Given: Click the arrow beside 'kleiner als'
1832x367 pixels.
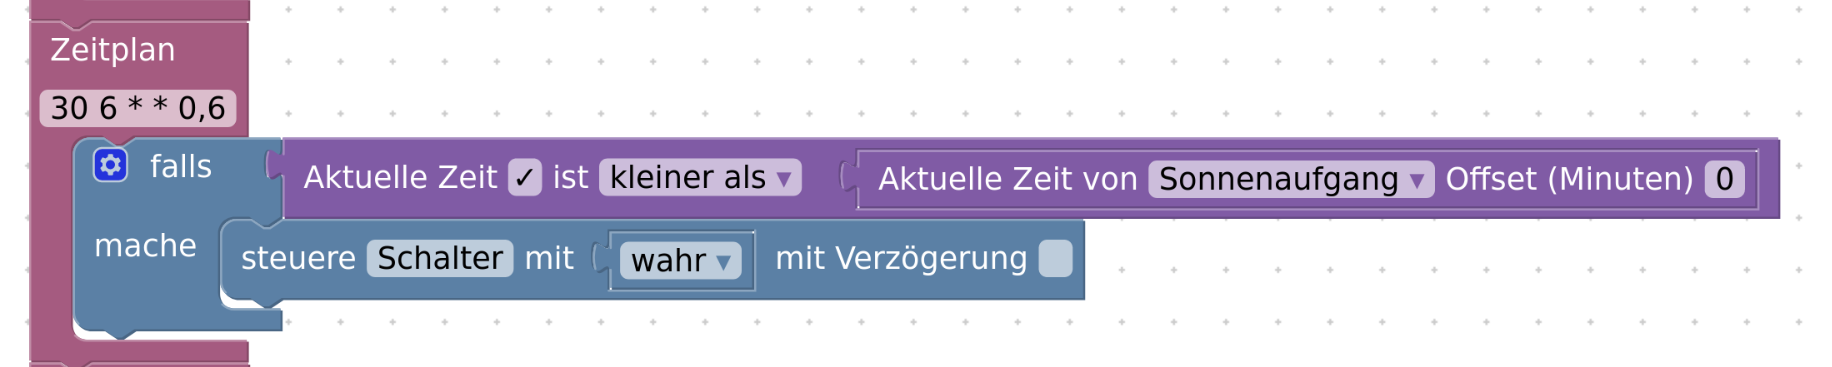Looking at the screenshot, I should pyautogui.click(x=784, y=180).
